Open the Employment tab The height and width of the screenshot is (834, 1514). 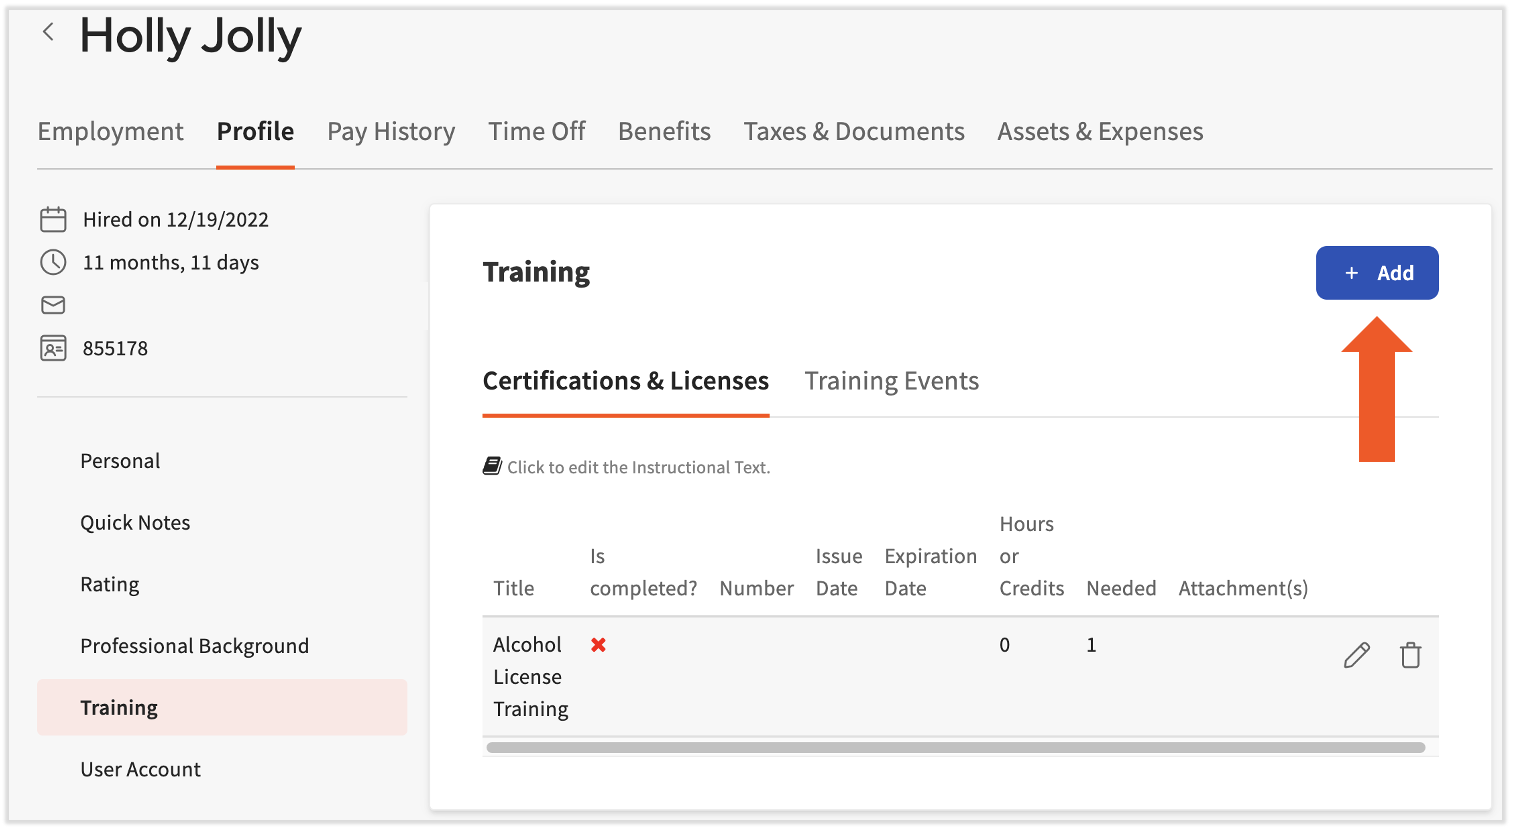coord(110,132)
